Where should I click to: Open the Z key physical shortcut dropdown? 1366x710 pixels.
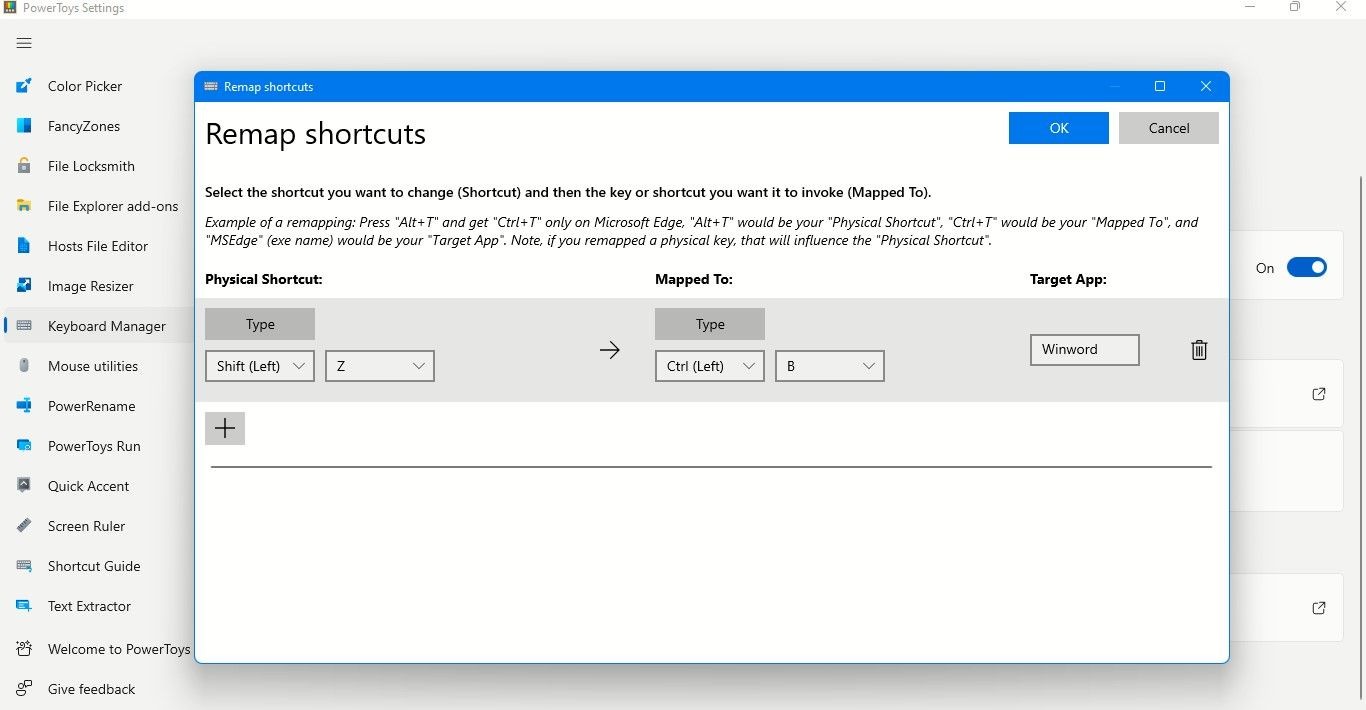tap(380, 366)
